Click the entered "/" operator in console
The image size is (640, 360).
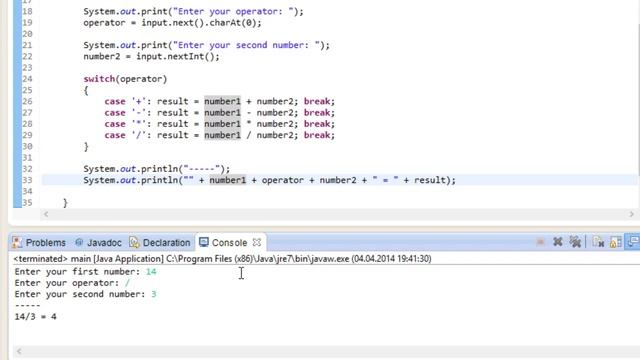coord(127,283)
